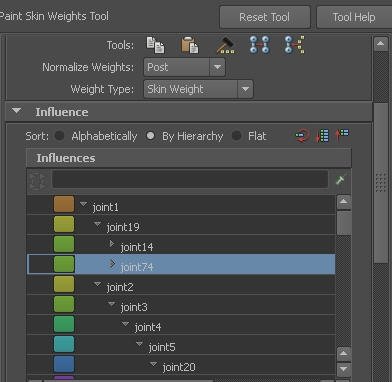Screen dimensions: 392x382
Task: Select the Alphabetically sort radio button
Action: 60,136
